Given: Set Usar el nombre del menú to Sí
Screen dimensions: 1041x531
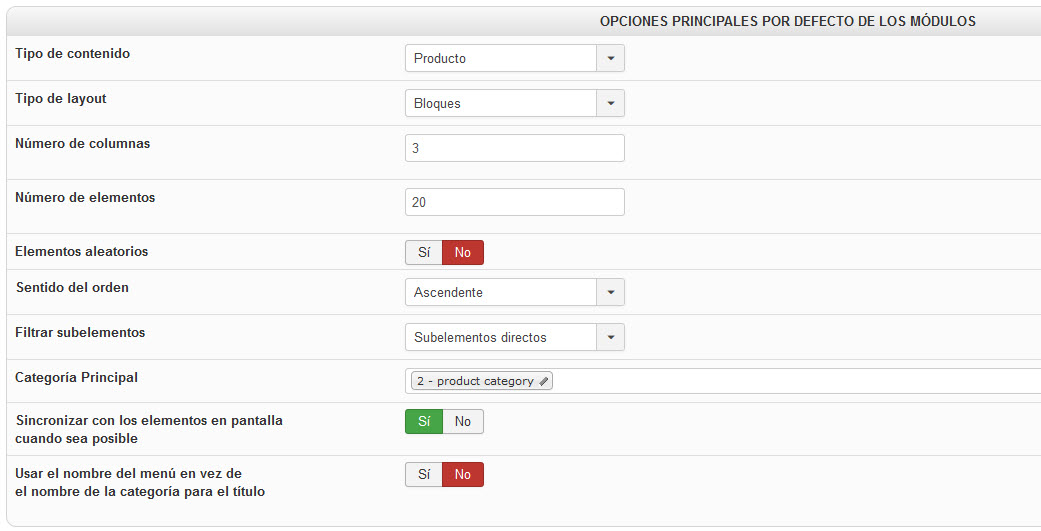Looking at the screenshot, I should click(424, 474).
